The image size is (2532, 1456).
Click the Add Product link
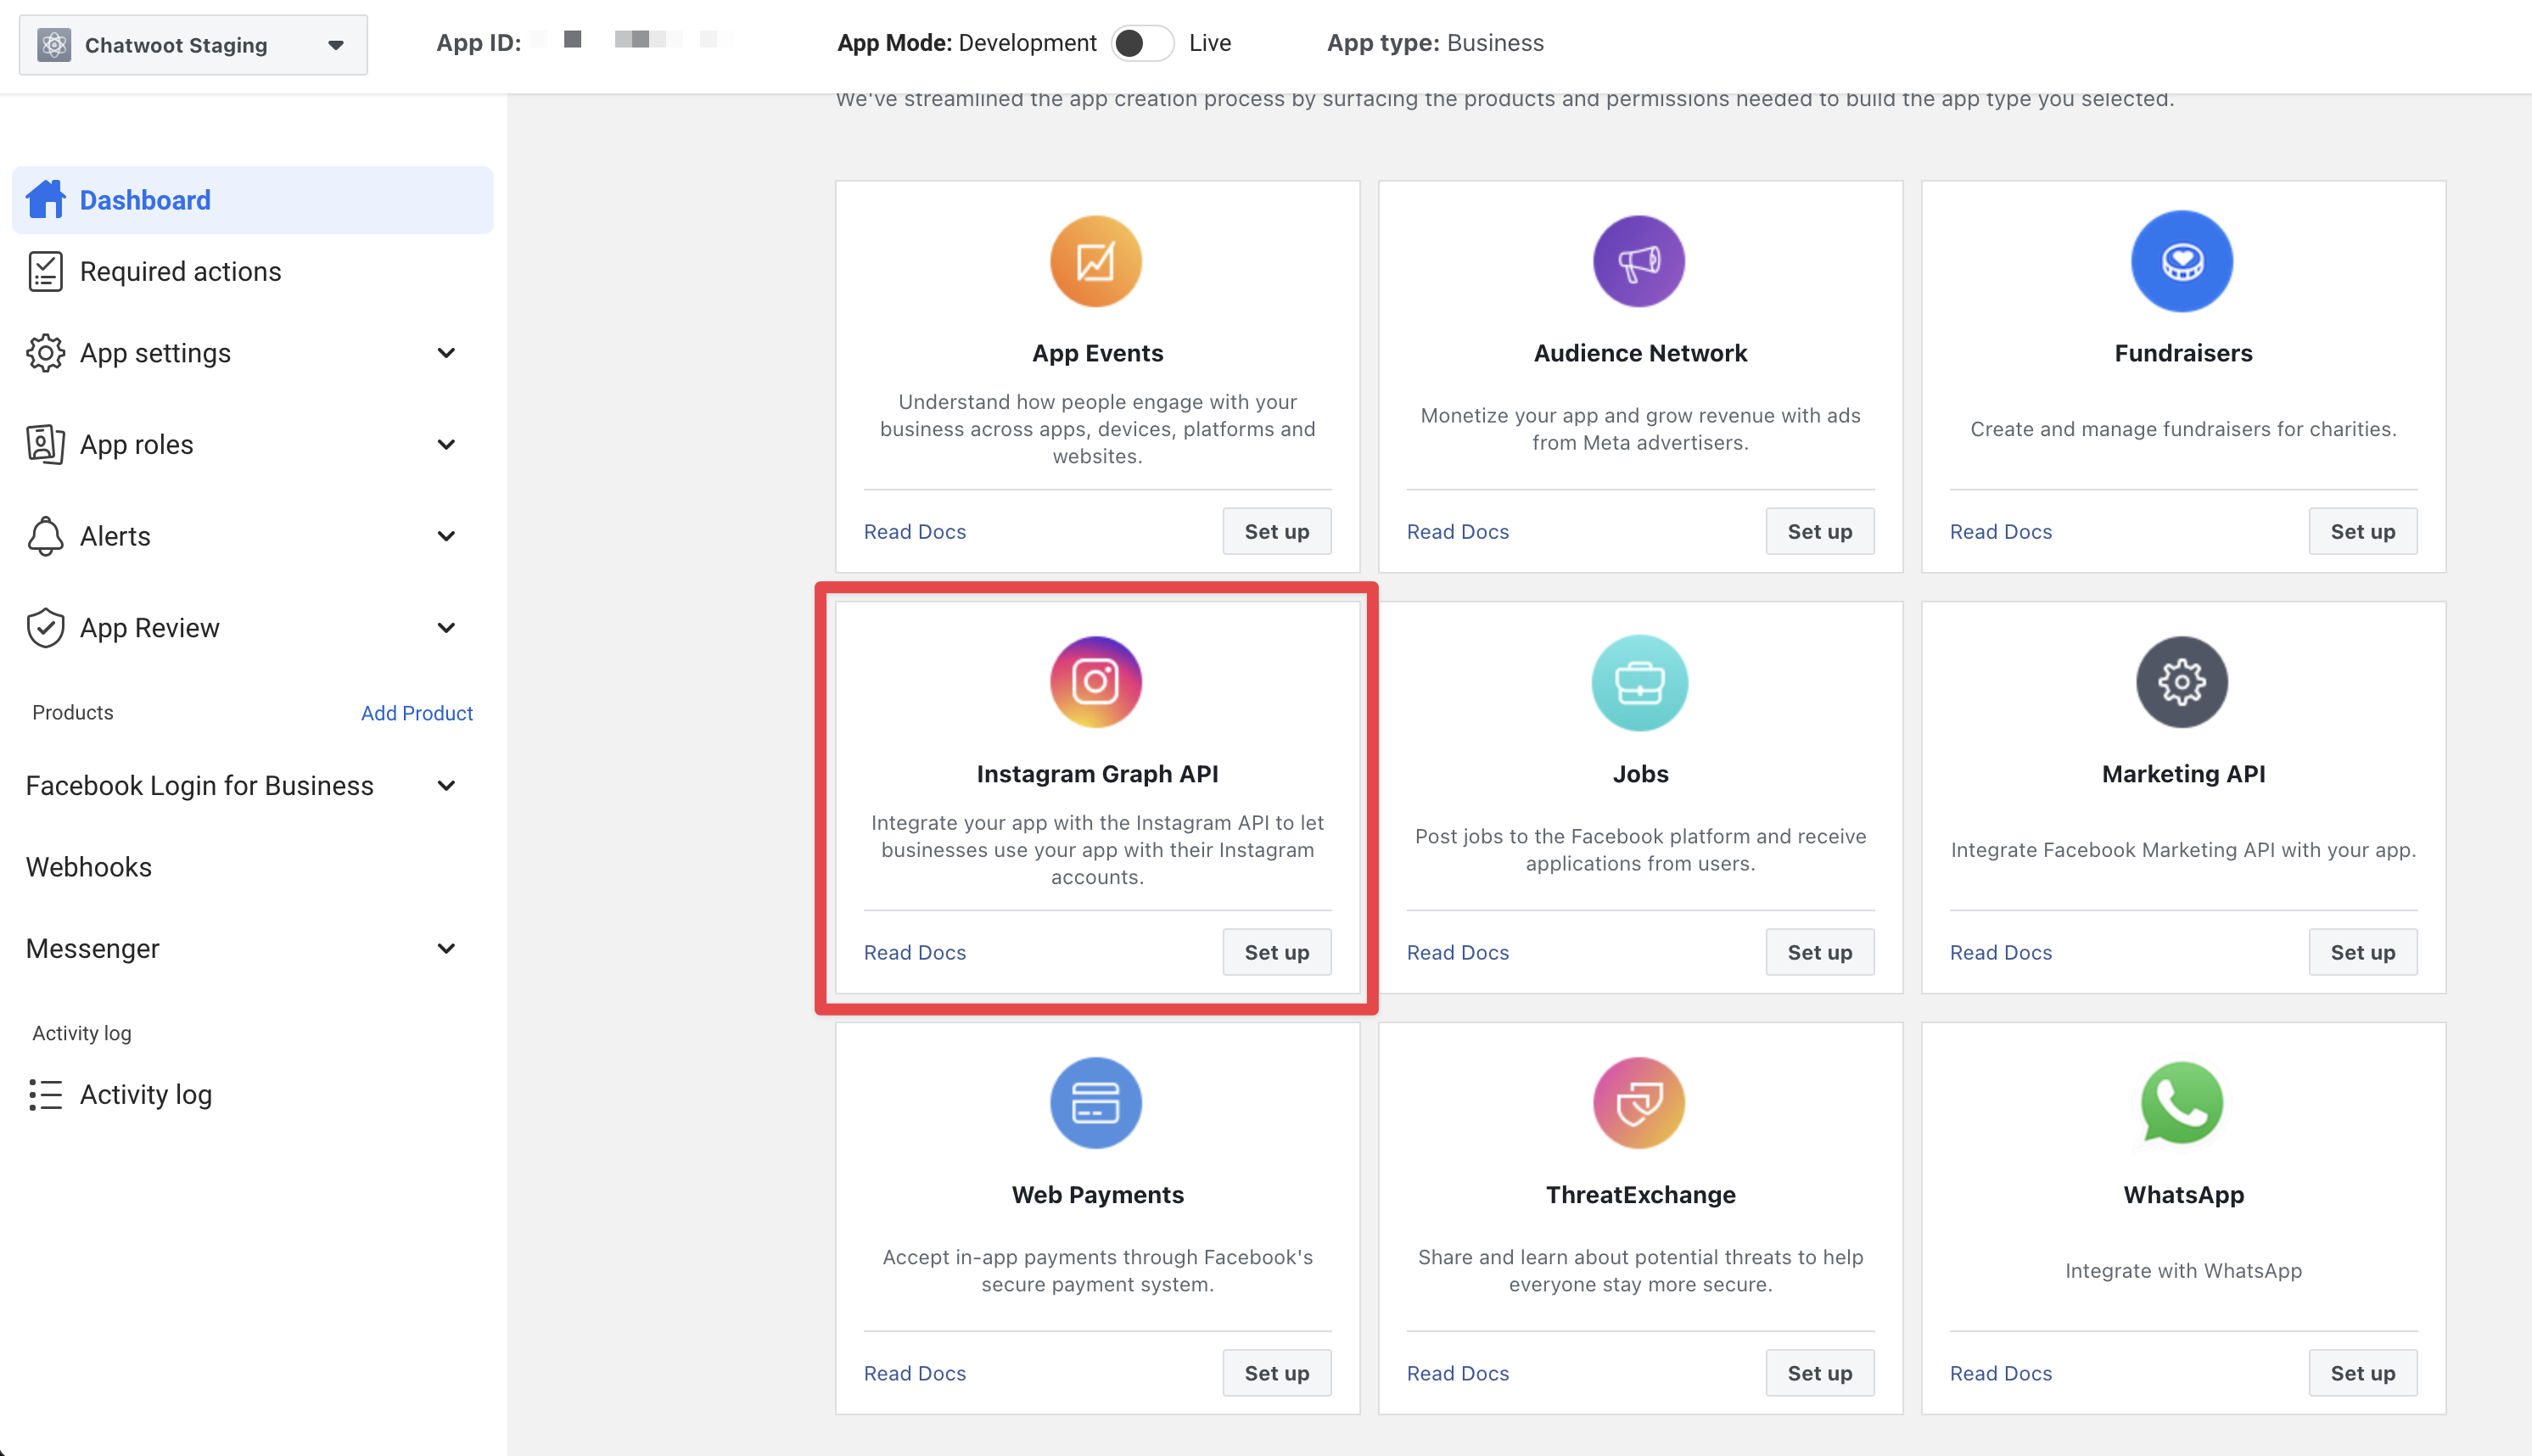pos(416,713)
